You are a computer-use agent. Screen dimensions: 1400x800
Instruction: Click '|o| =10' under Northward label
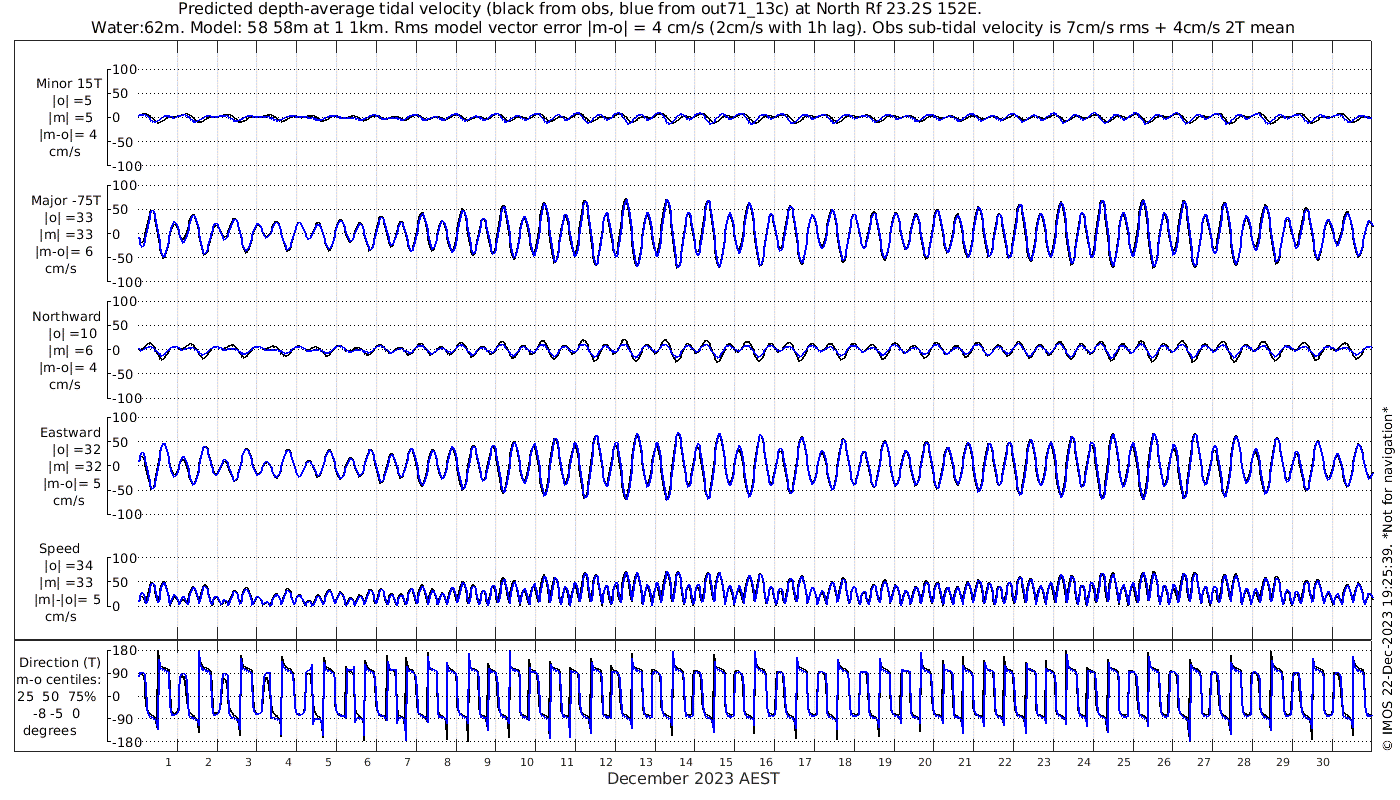pyautogui.click(x=72, y=334)
